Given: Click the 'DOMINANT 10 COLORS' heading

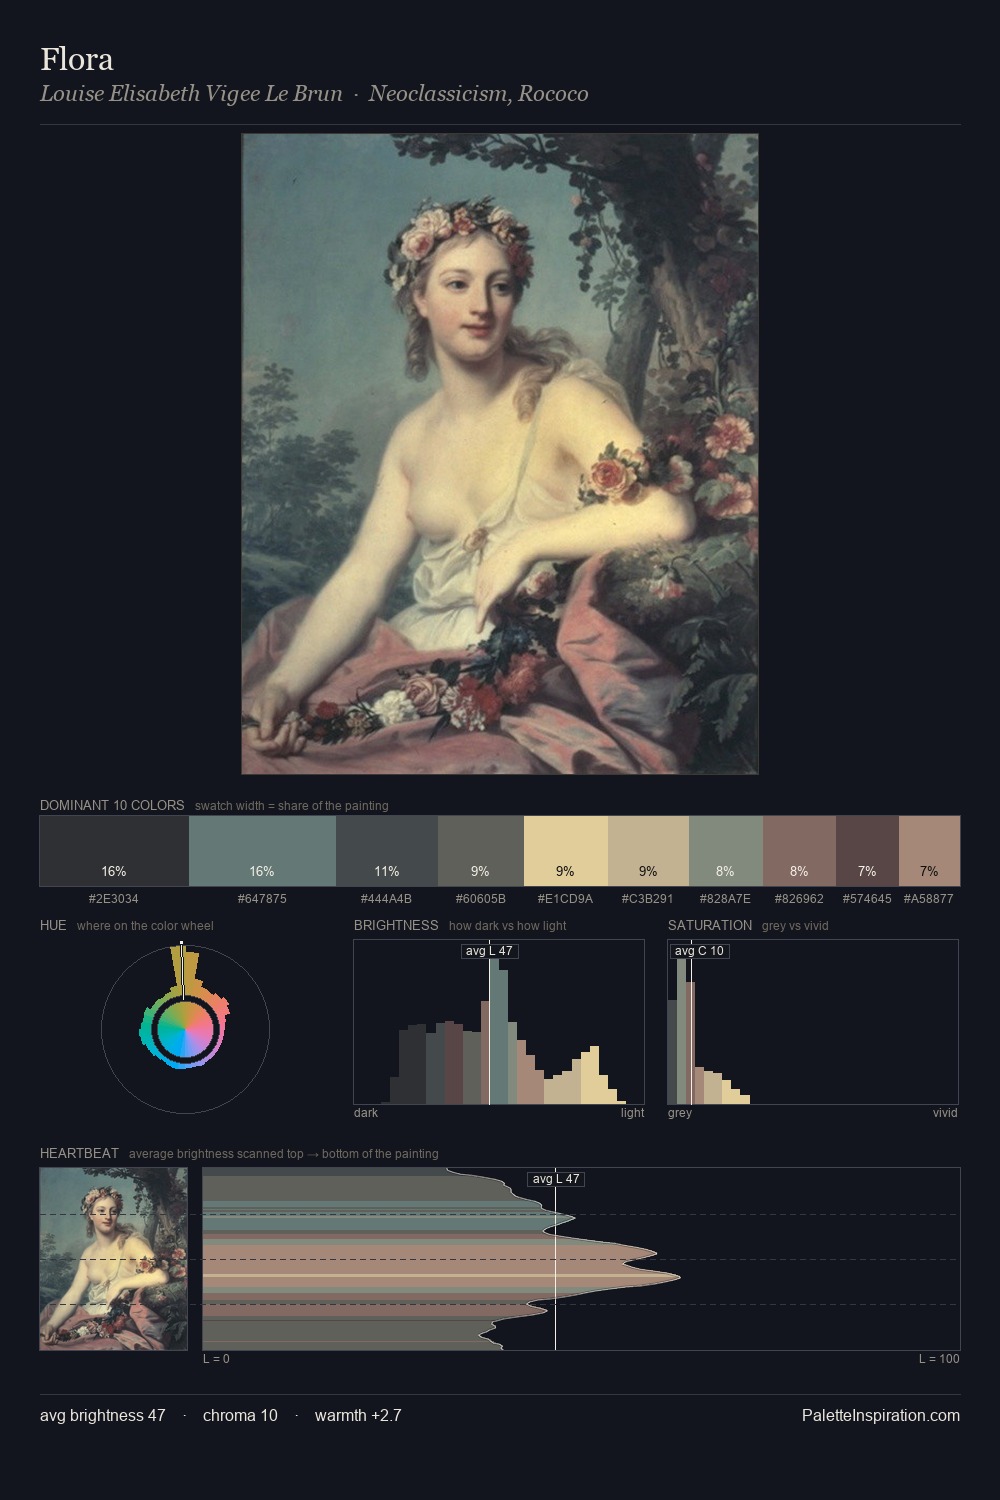Looking at the screenshot, I should coord(112,805).
